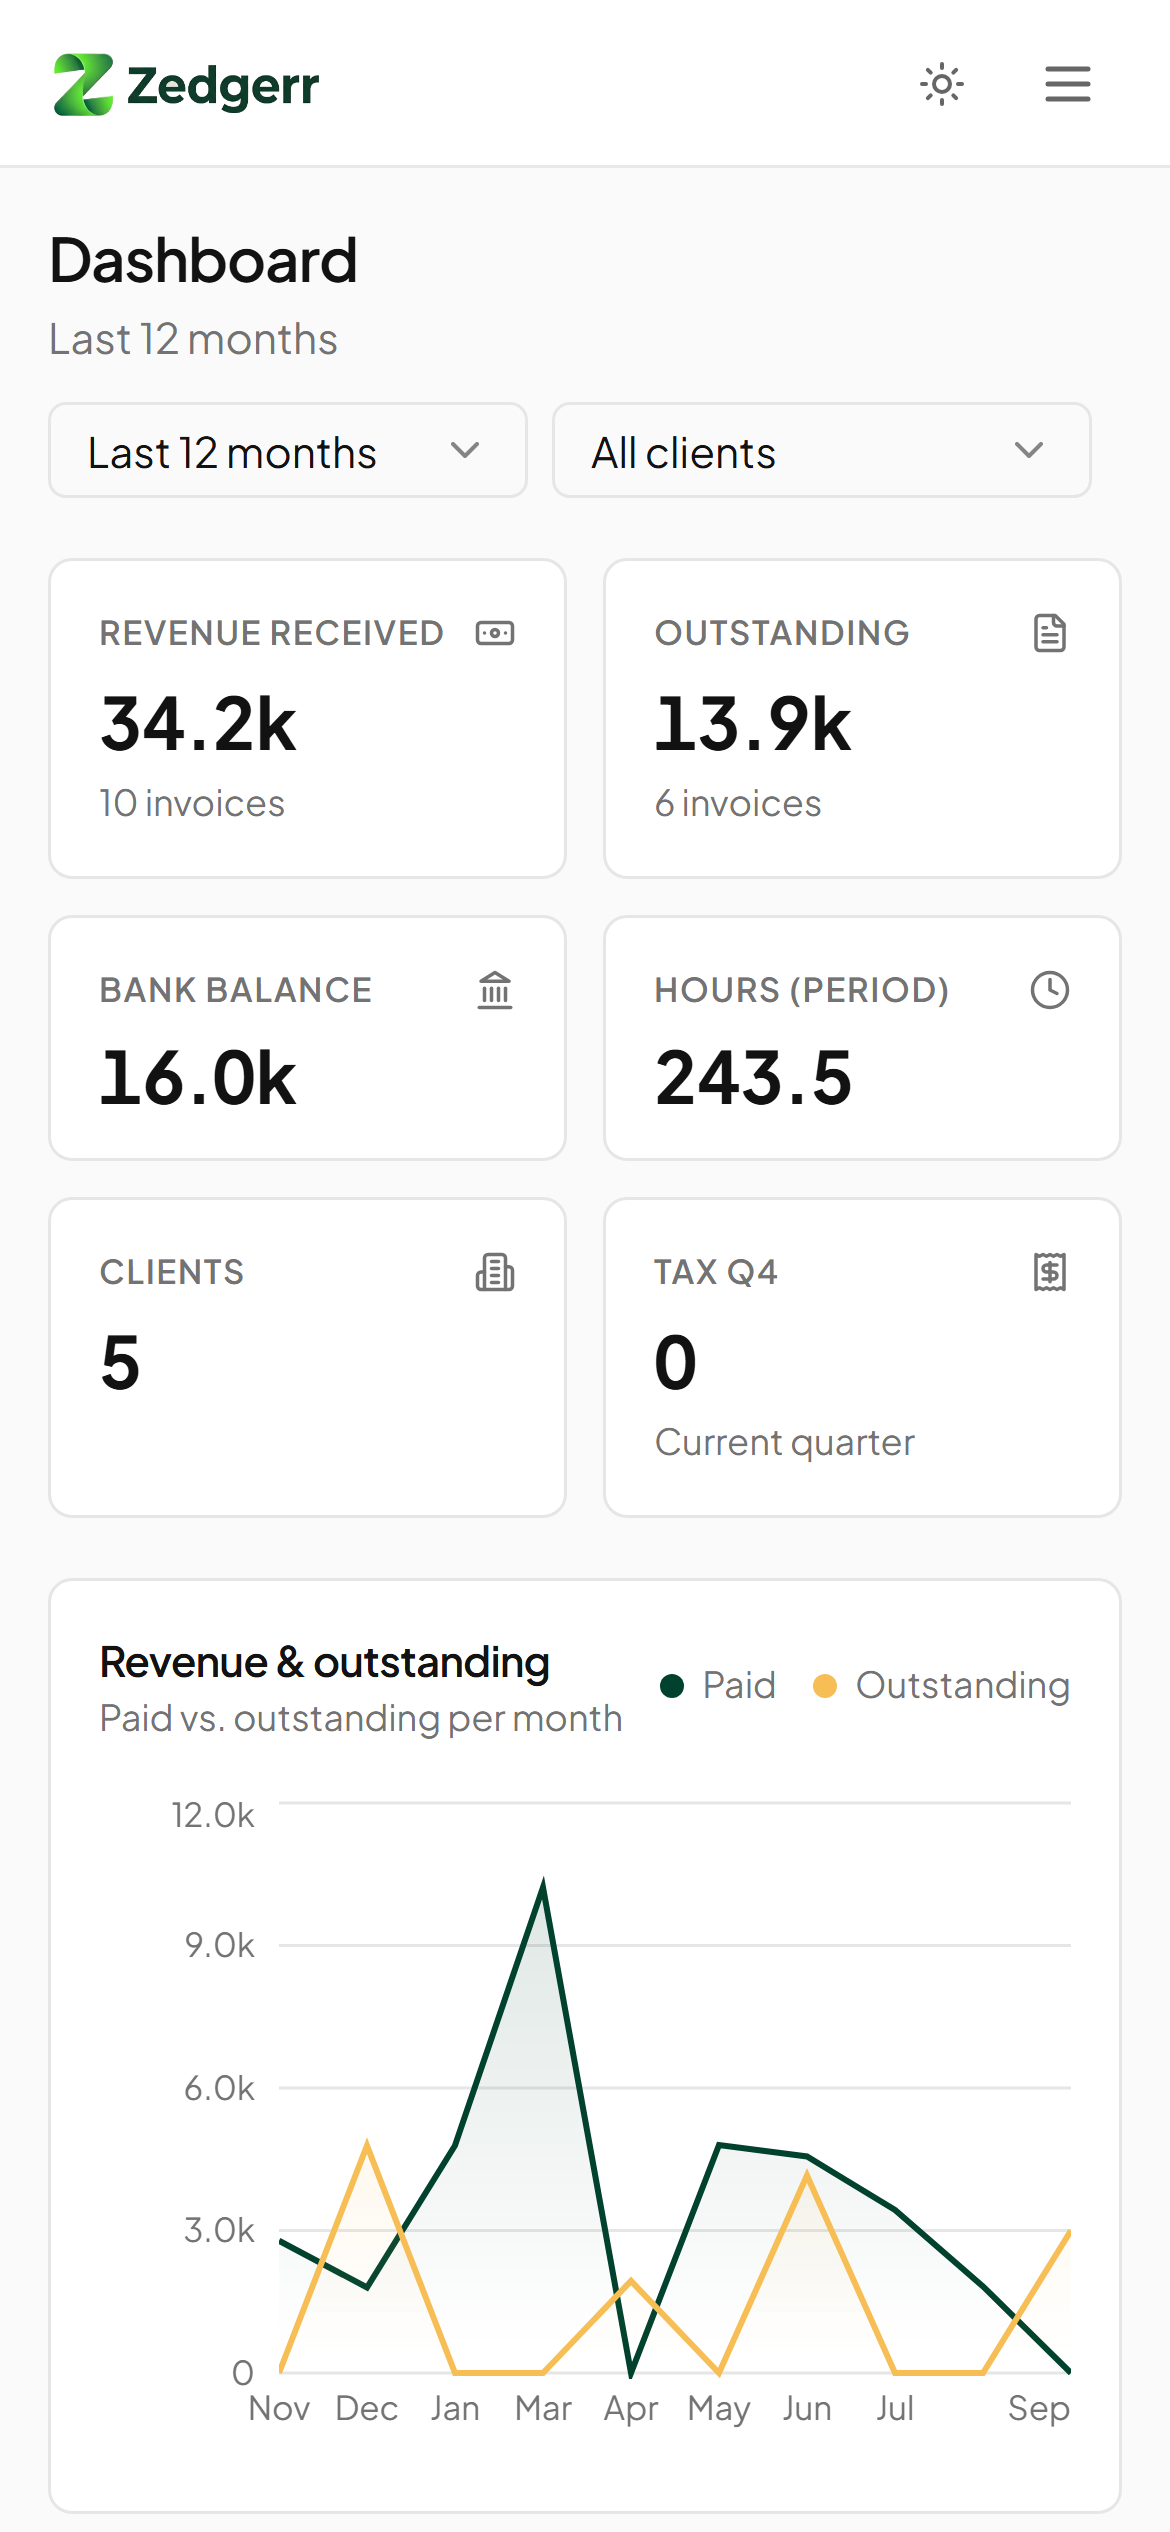1170x2532 pixels.
Task: Click the document icon on Outstanding card
Action: 1050,633
